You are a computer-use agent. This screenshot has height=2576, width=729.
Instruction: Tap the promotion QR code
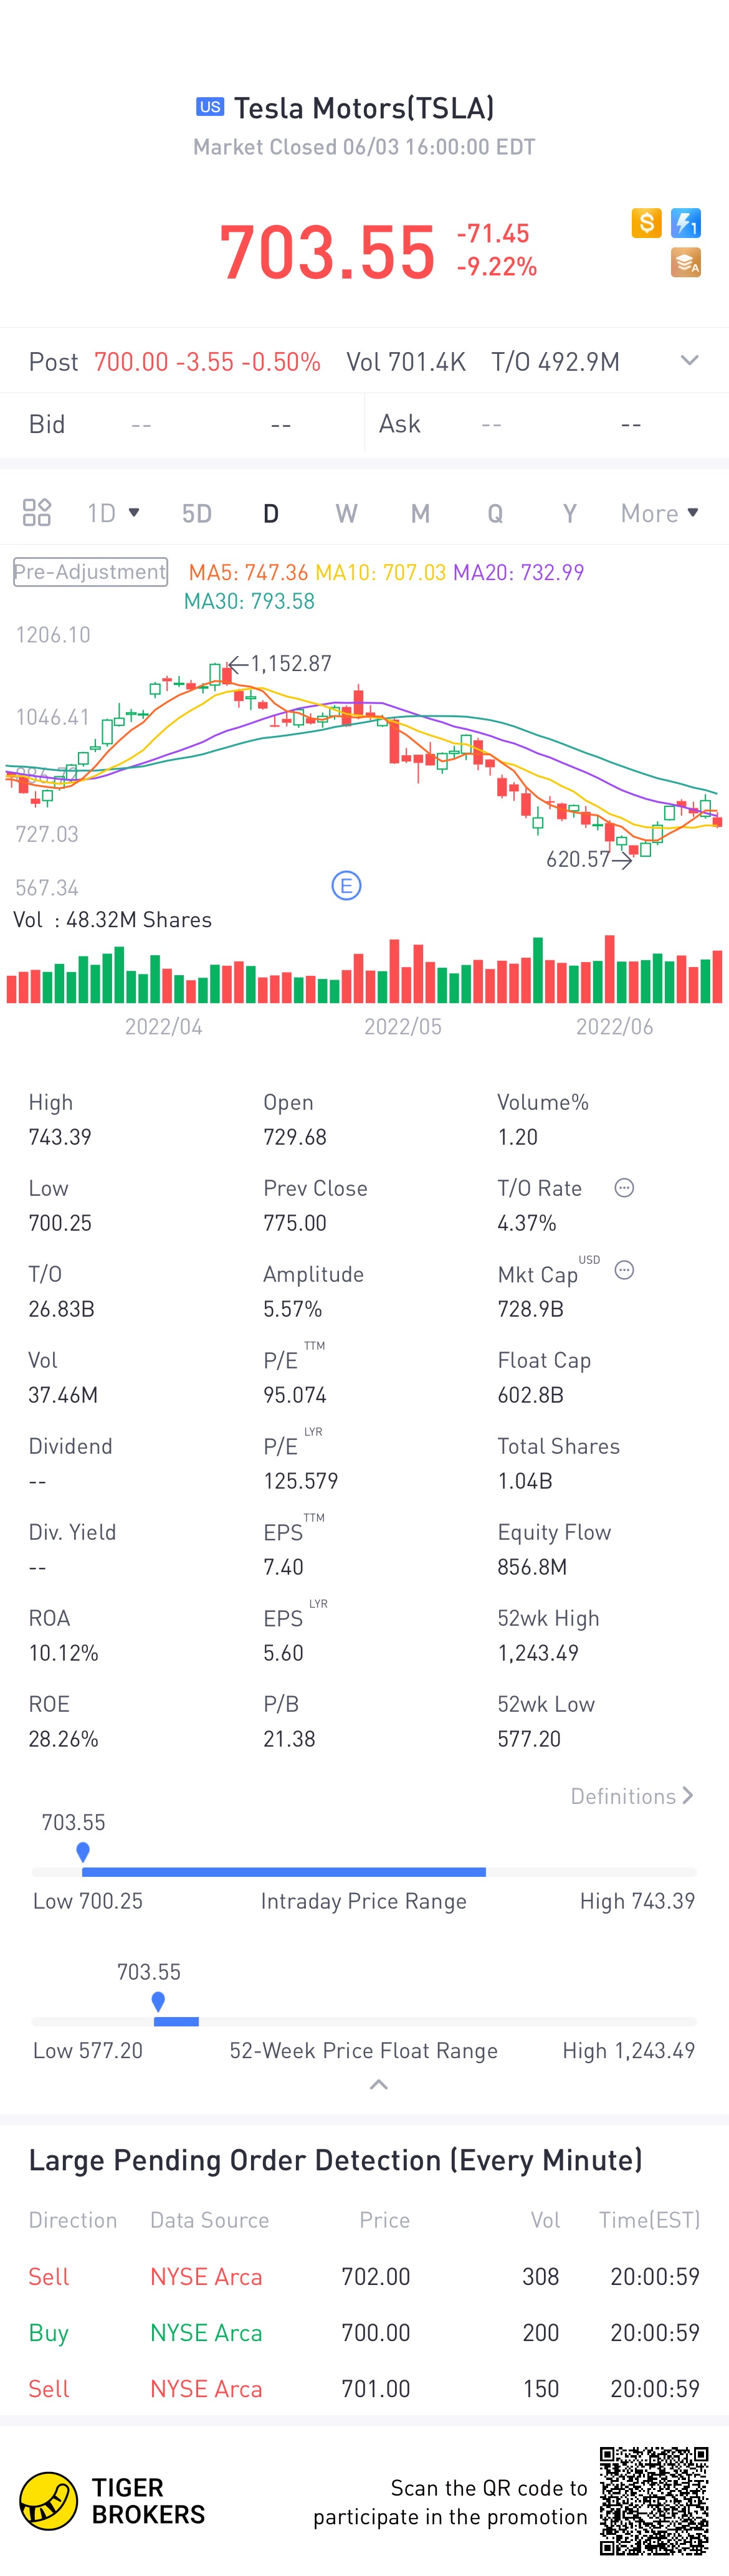pos(654,2501)
